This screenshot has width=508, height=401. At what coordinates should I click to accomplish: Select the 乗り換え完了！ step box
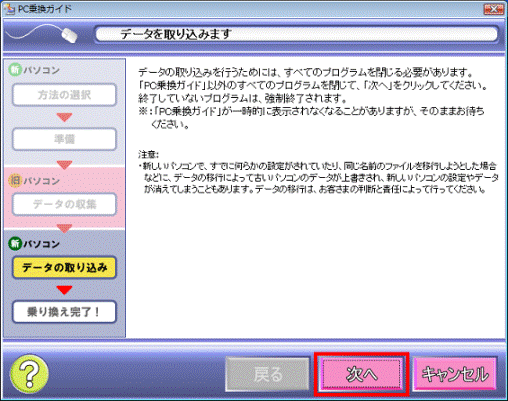click(x=64, y=312)
